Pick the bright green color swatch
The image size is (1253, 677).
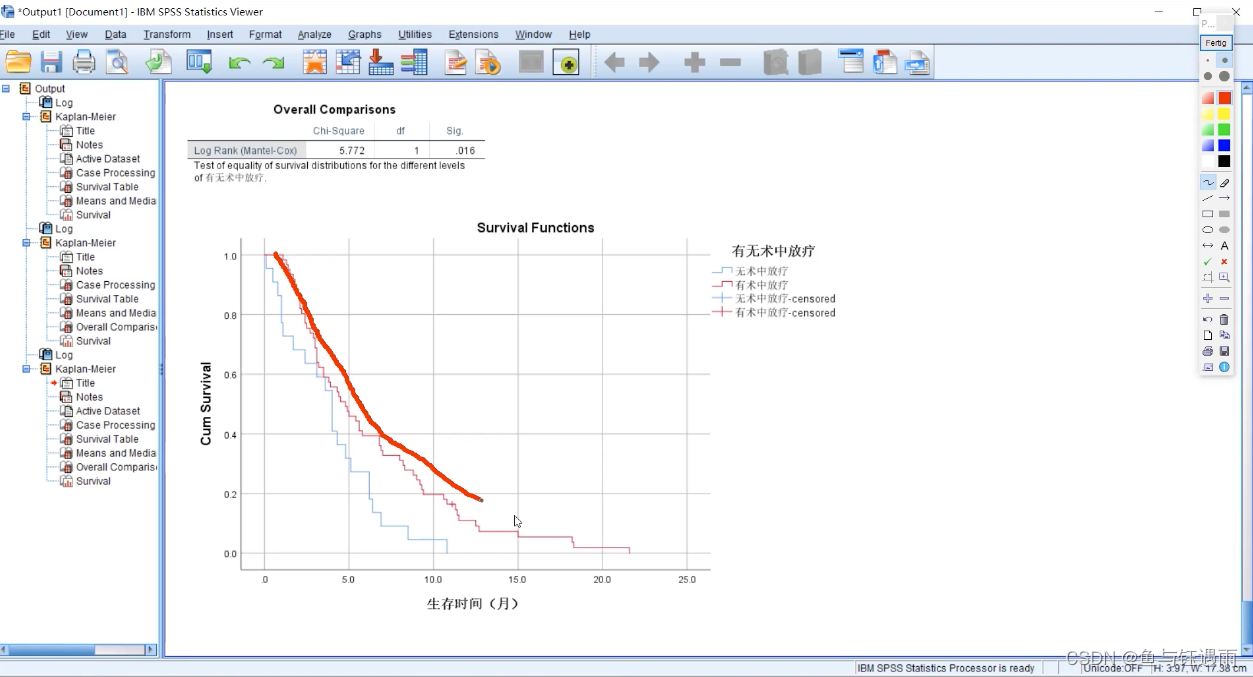(1224, 130)
